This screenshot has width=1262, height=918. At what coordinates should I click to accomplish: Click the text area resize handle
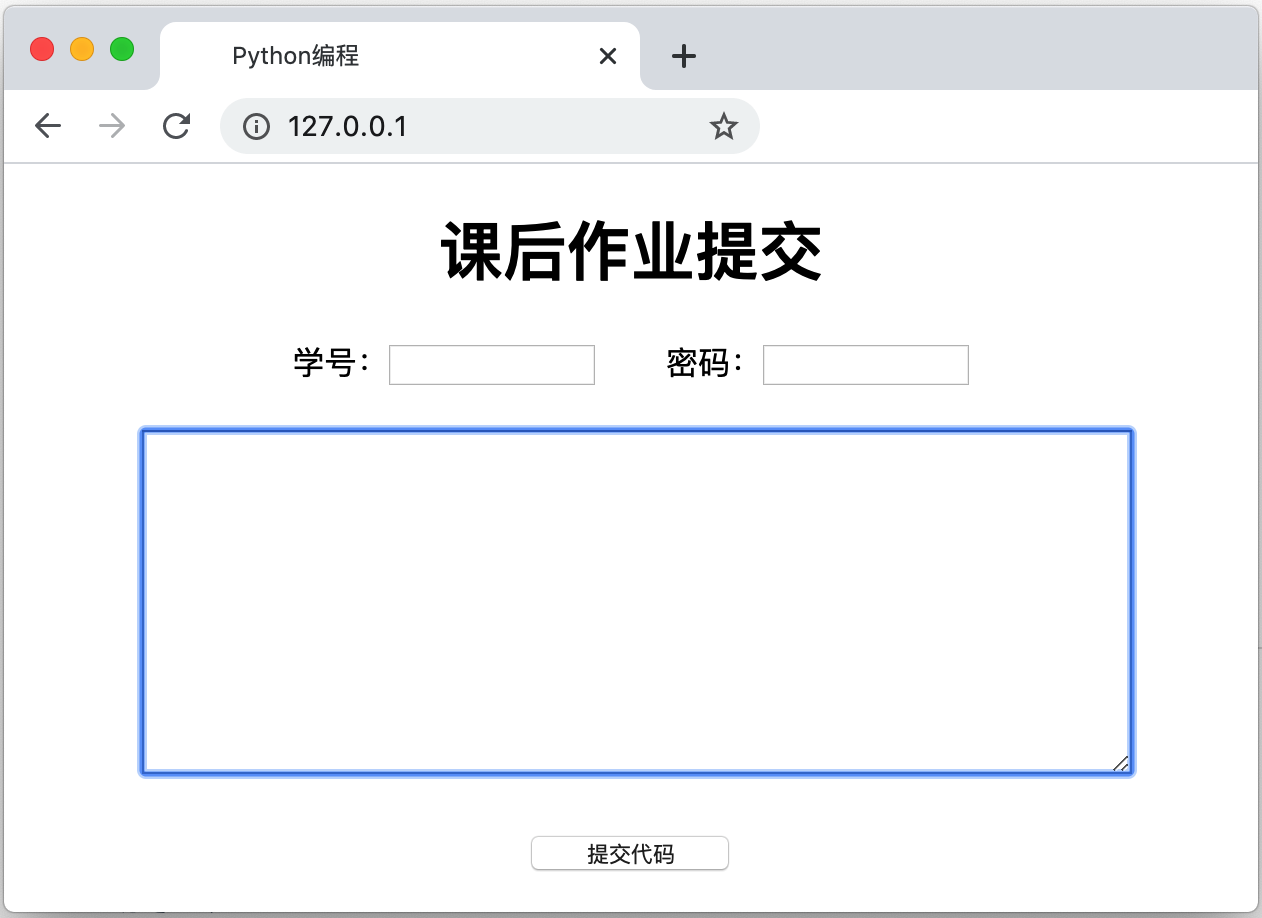(x=1121, y=764)
